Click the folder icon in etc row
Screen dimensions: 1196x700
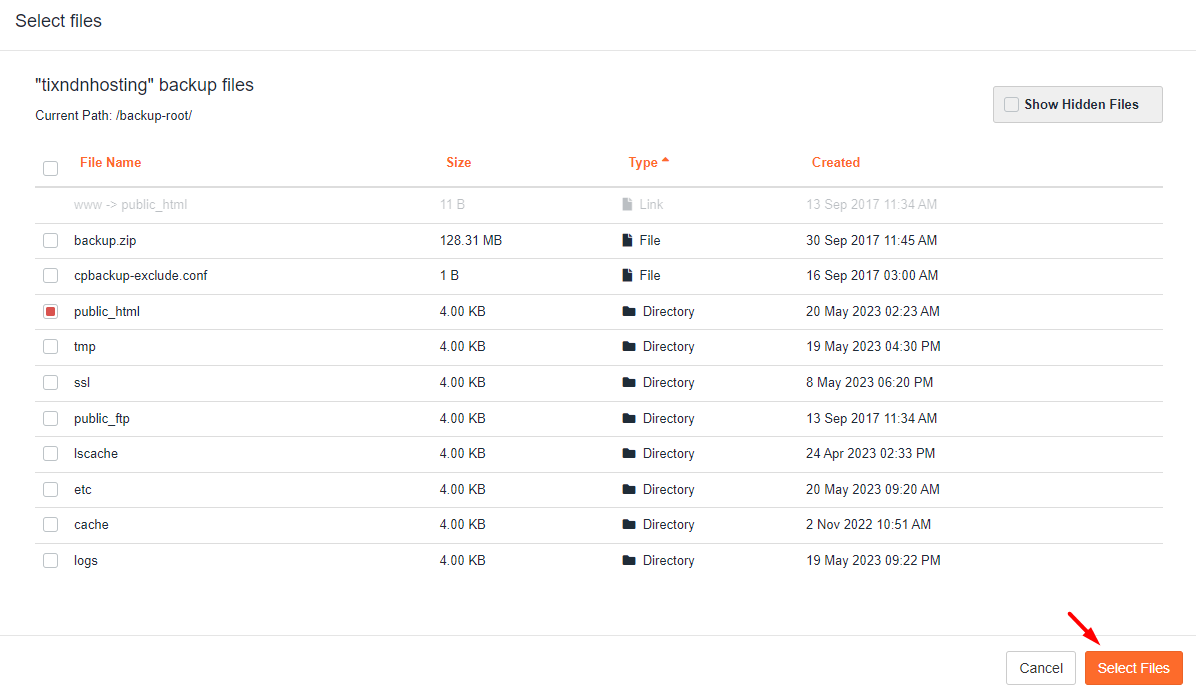coord(629,489)
